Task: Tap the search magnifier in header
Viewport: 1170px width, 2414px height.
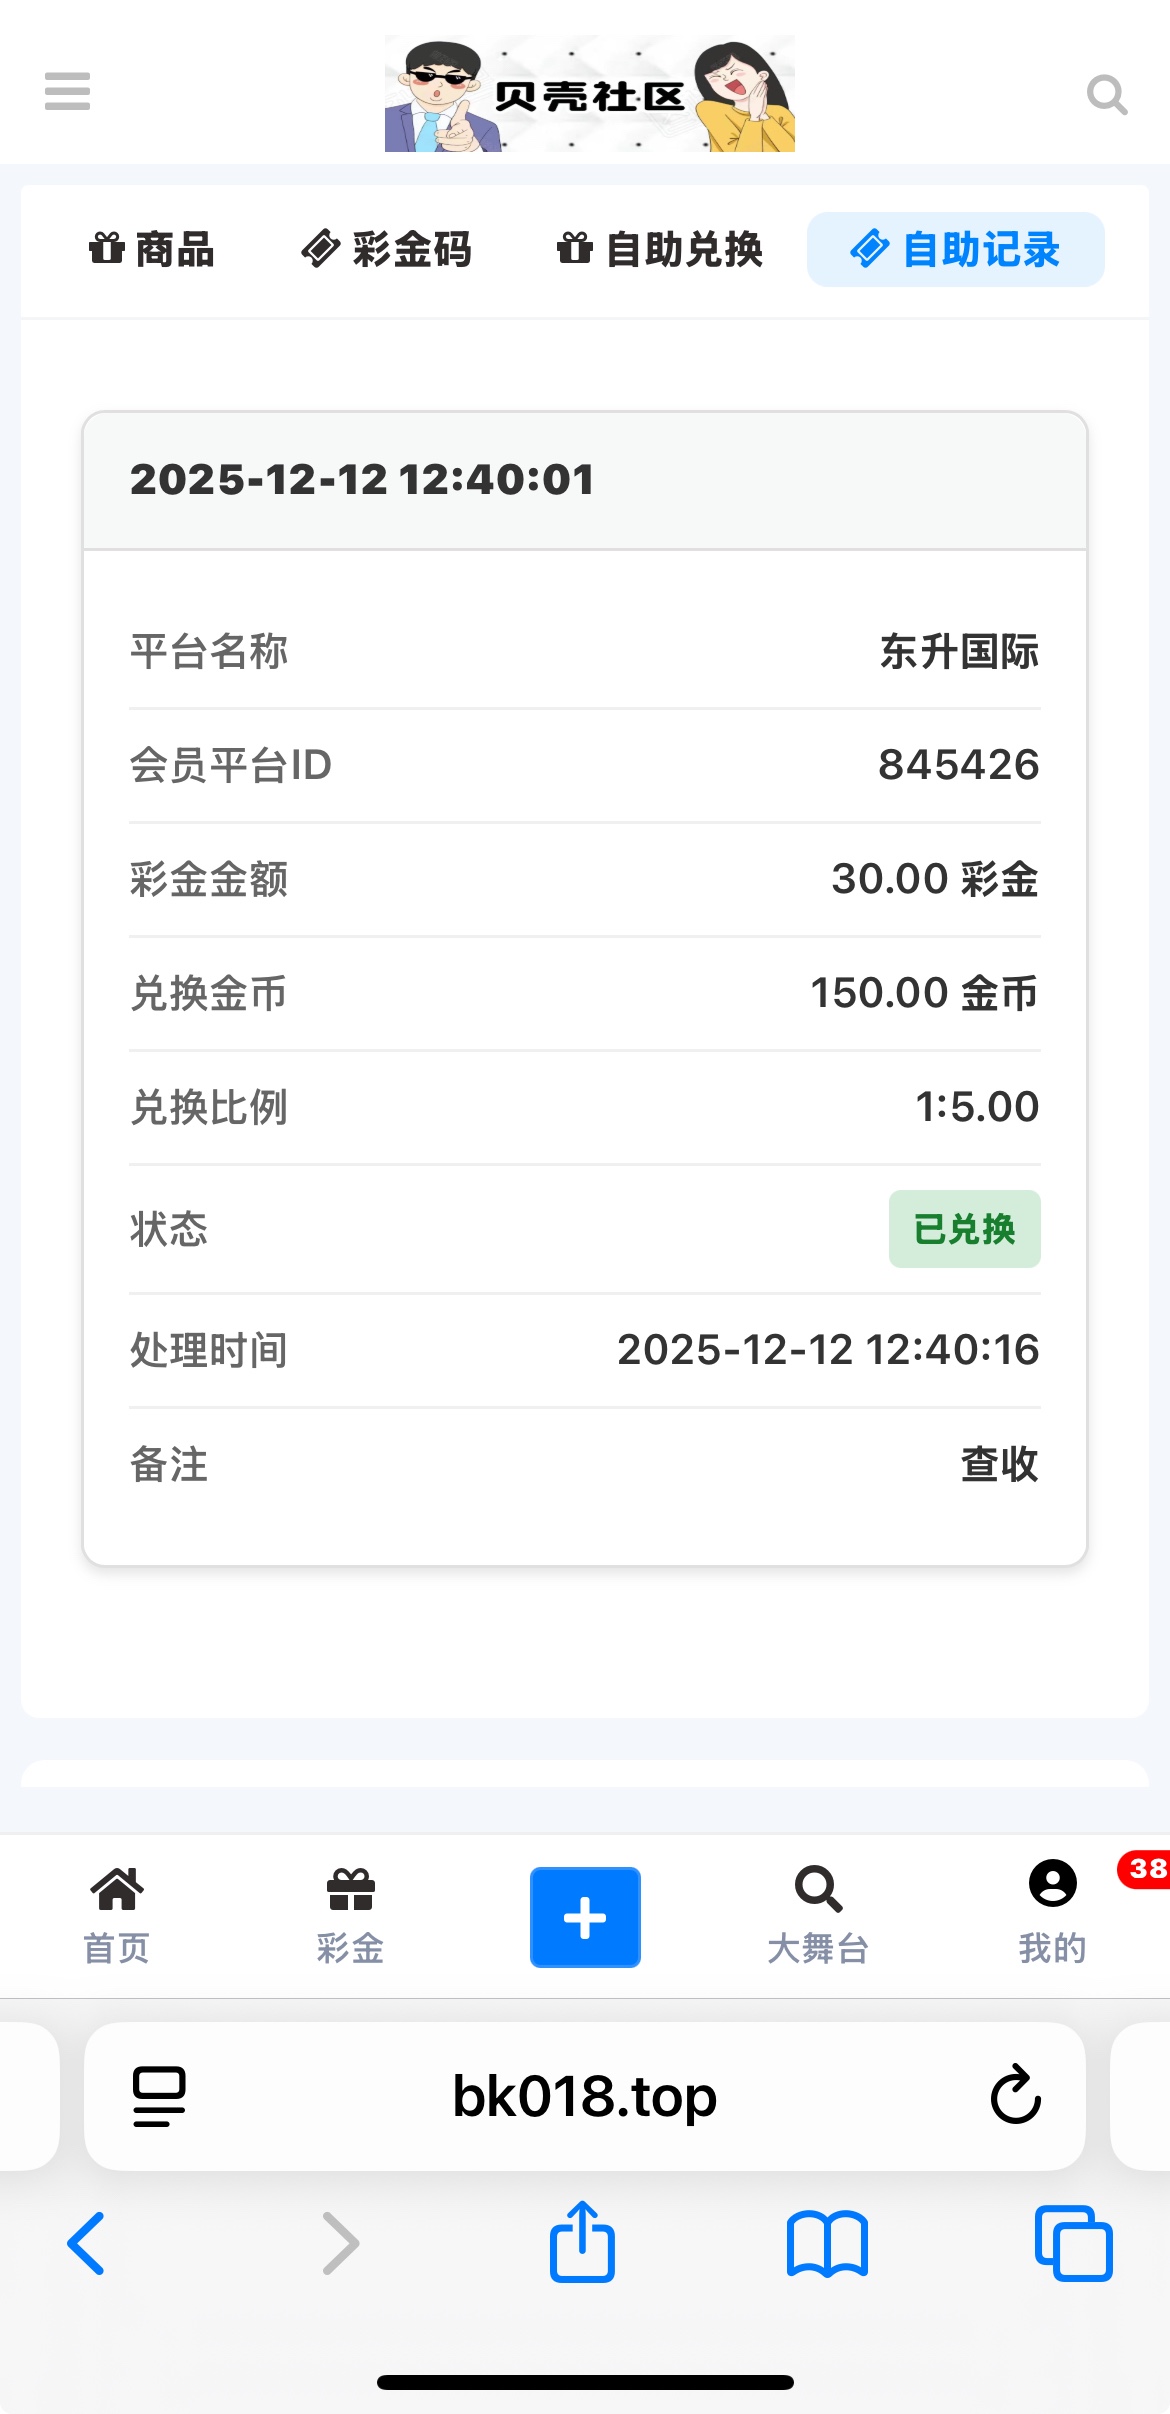Action: tap(1107, 95)
